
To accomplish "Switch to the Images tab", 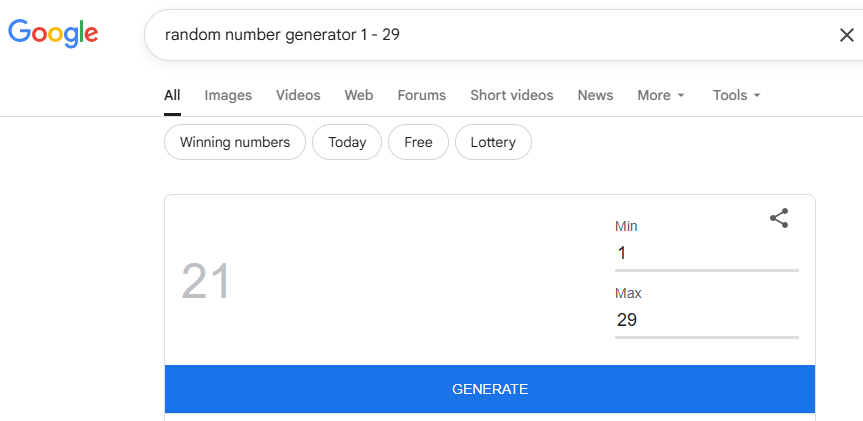I will pyautogui.click(x=228, y=95).
